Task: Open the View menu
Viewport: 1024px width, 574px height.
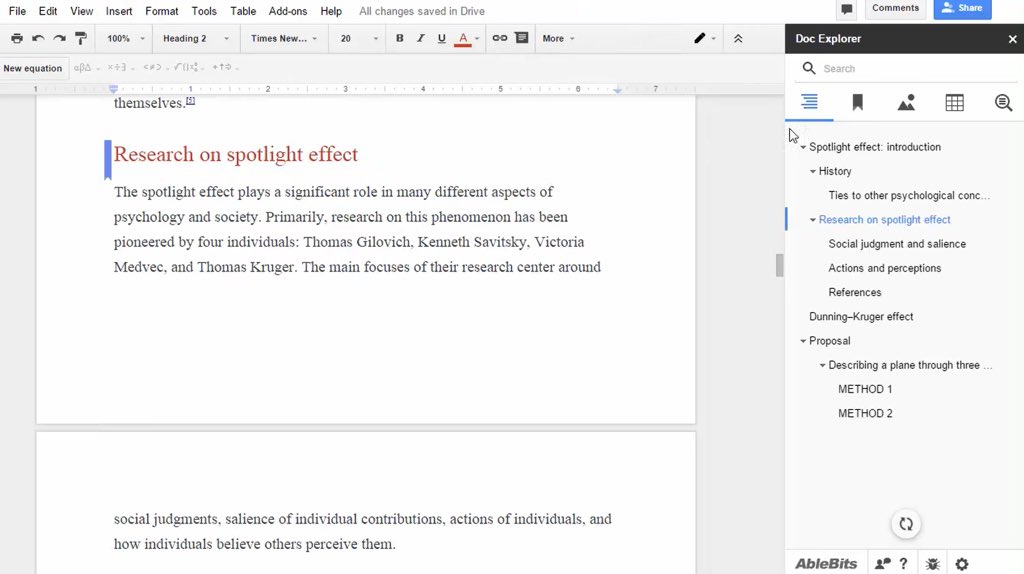Action: [x=82, y=11]
